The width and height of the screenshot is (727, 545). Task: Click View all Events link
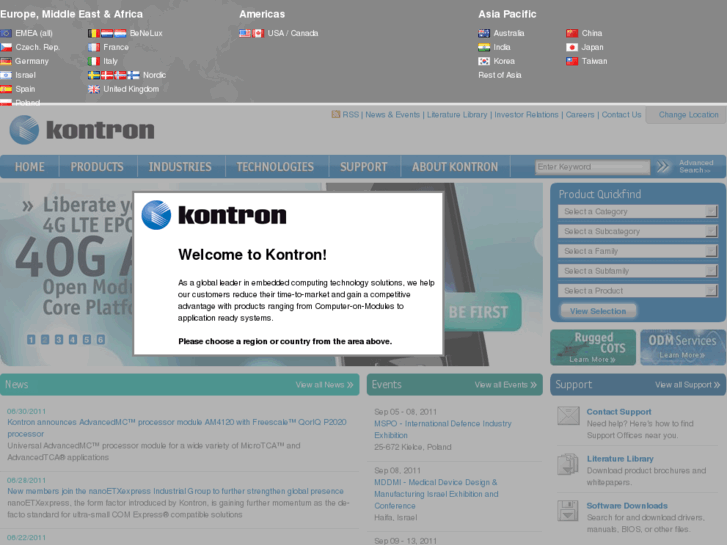tap(505, 385)
